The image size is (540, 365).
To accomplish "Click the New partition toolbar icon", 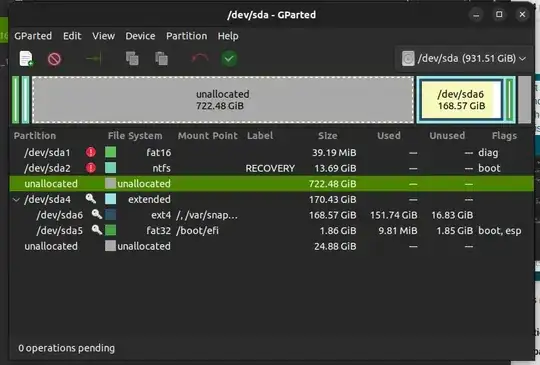I will (x=26, y=59).
